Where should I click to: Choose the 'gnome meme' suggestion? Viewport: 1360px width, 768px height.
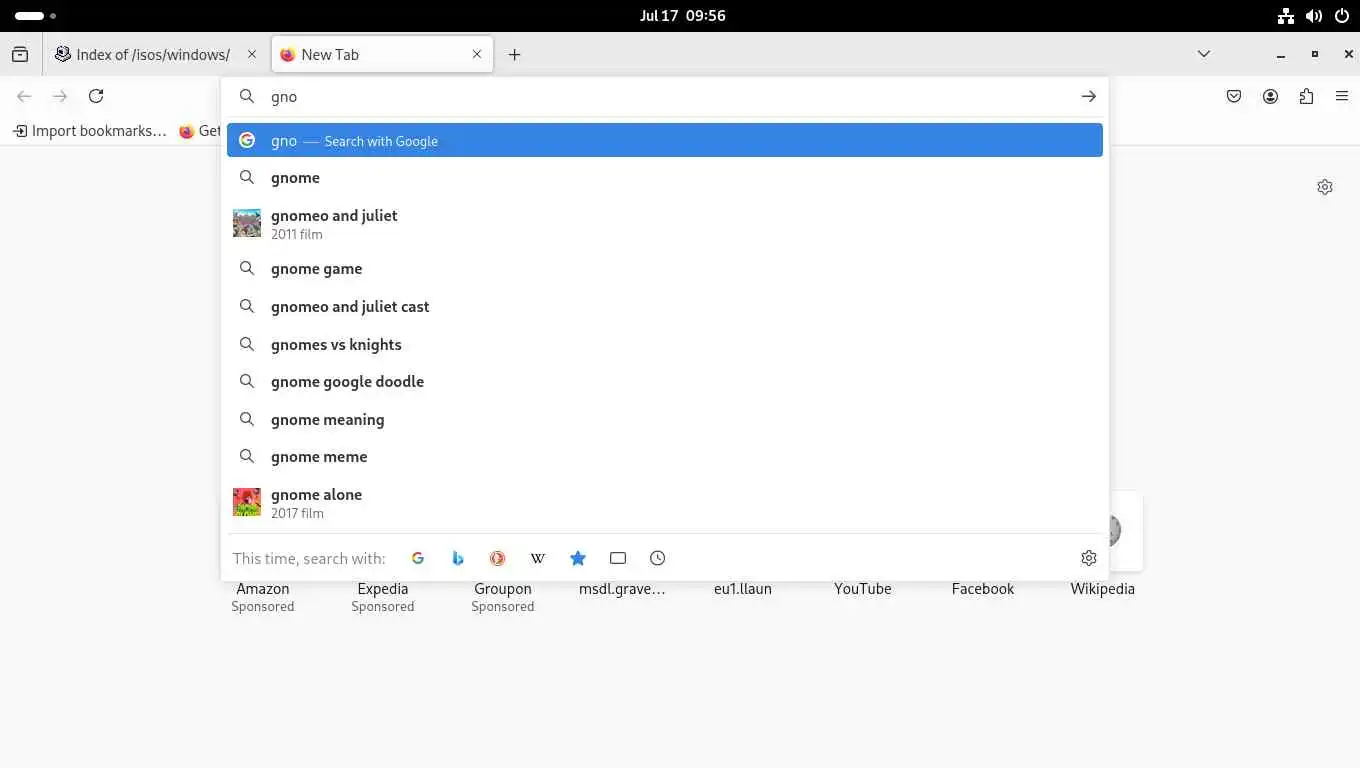point(665,457)
